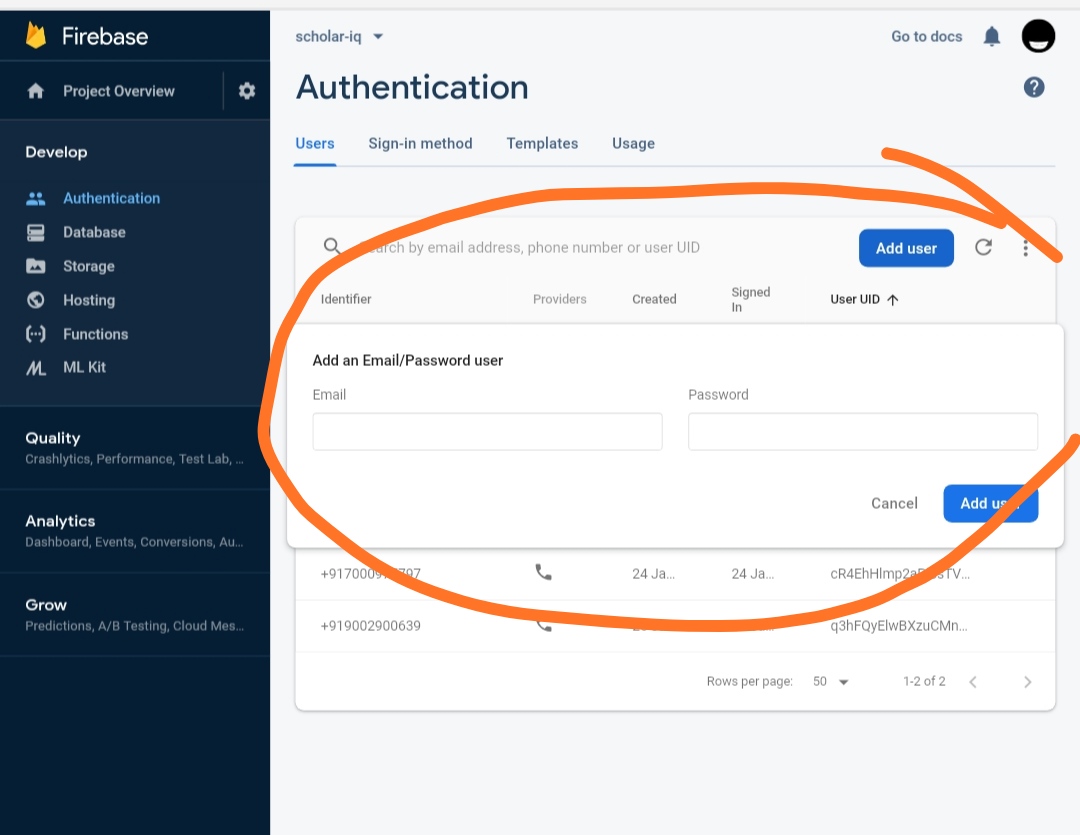1080x835 pixels.
Task: Click the ML Kit icon
Action: (36, 368)
